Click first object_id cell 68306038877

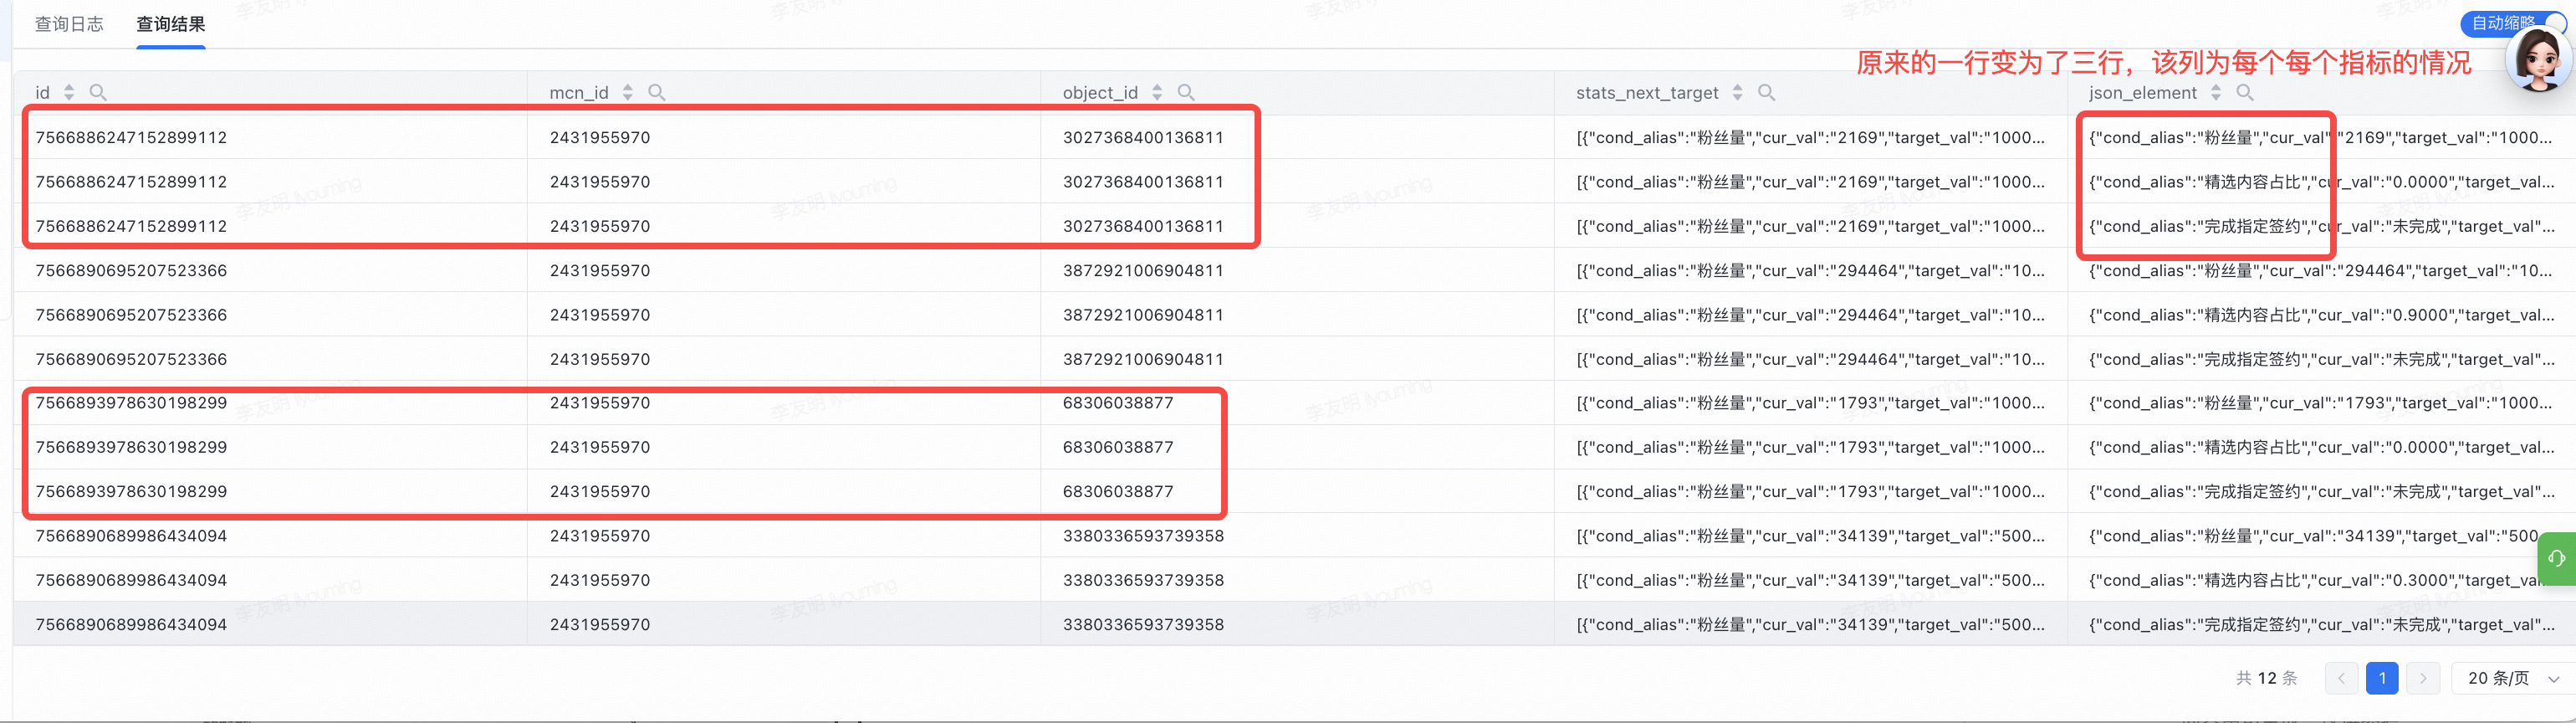click(x=1118, y=403)
